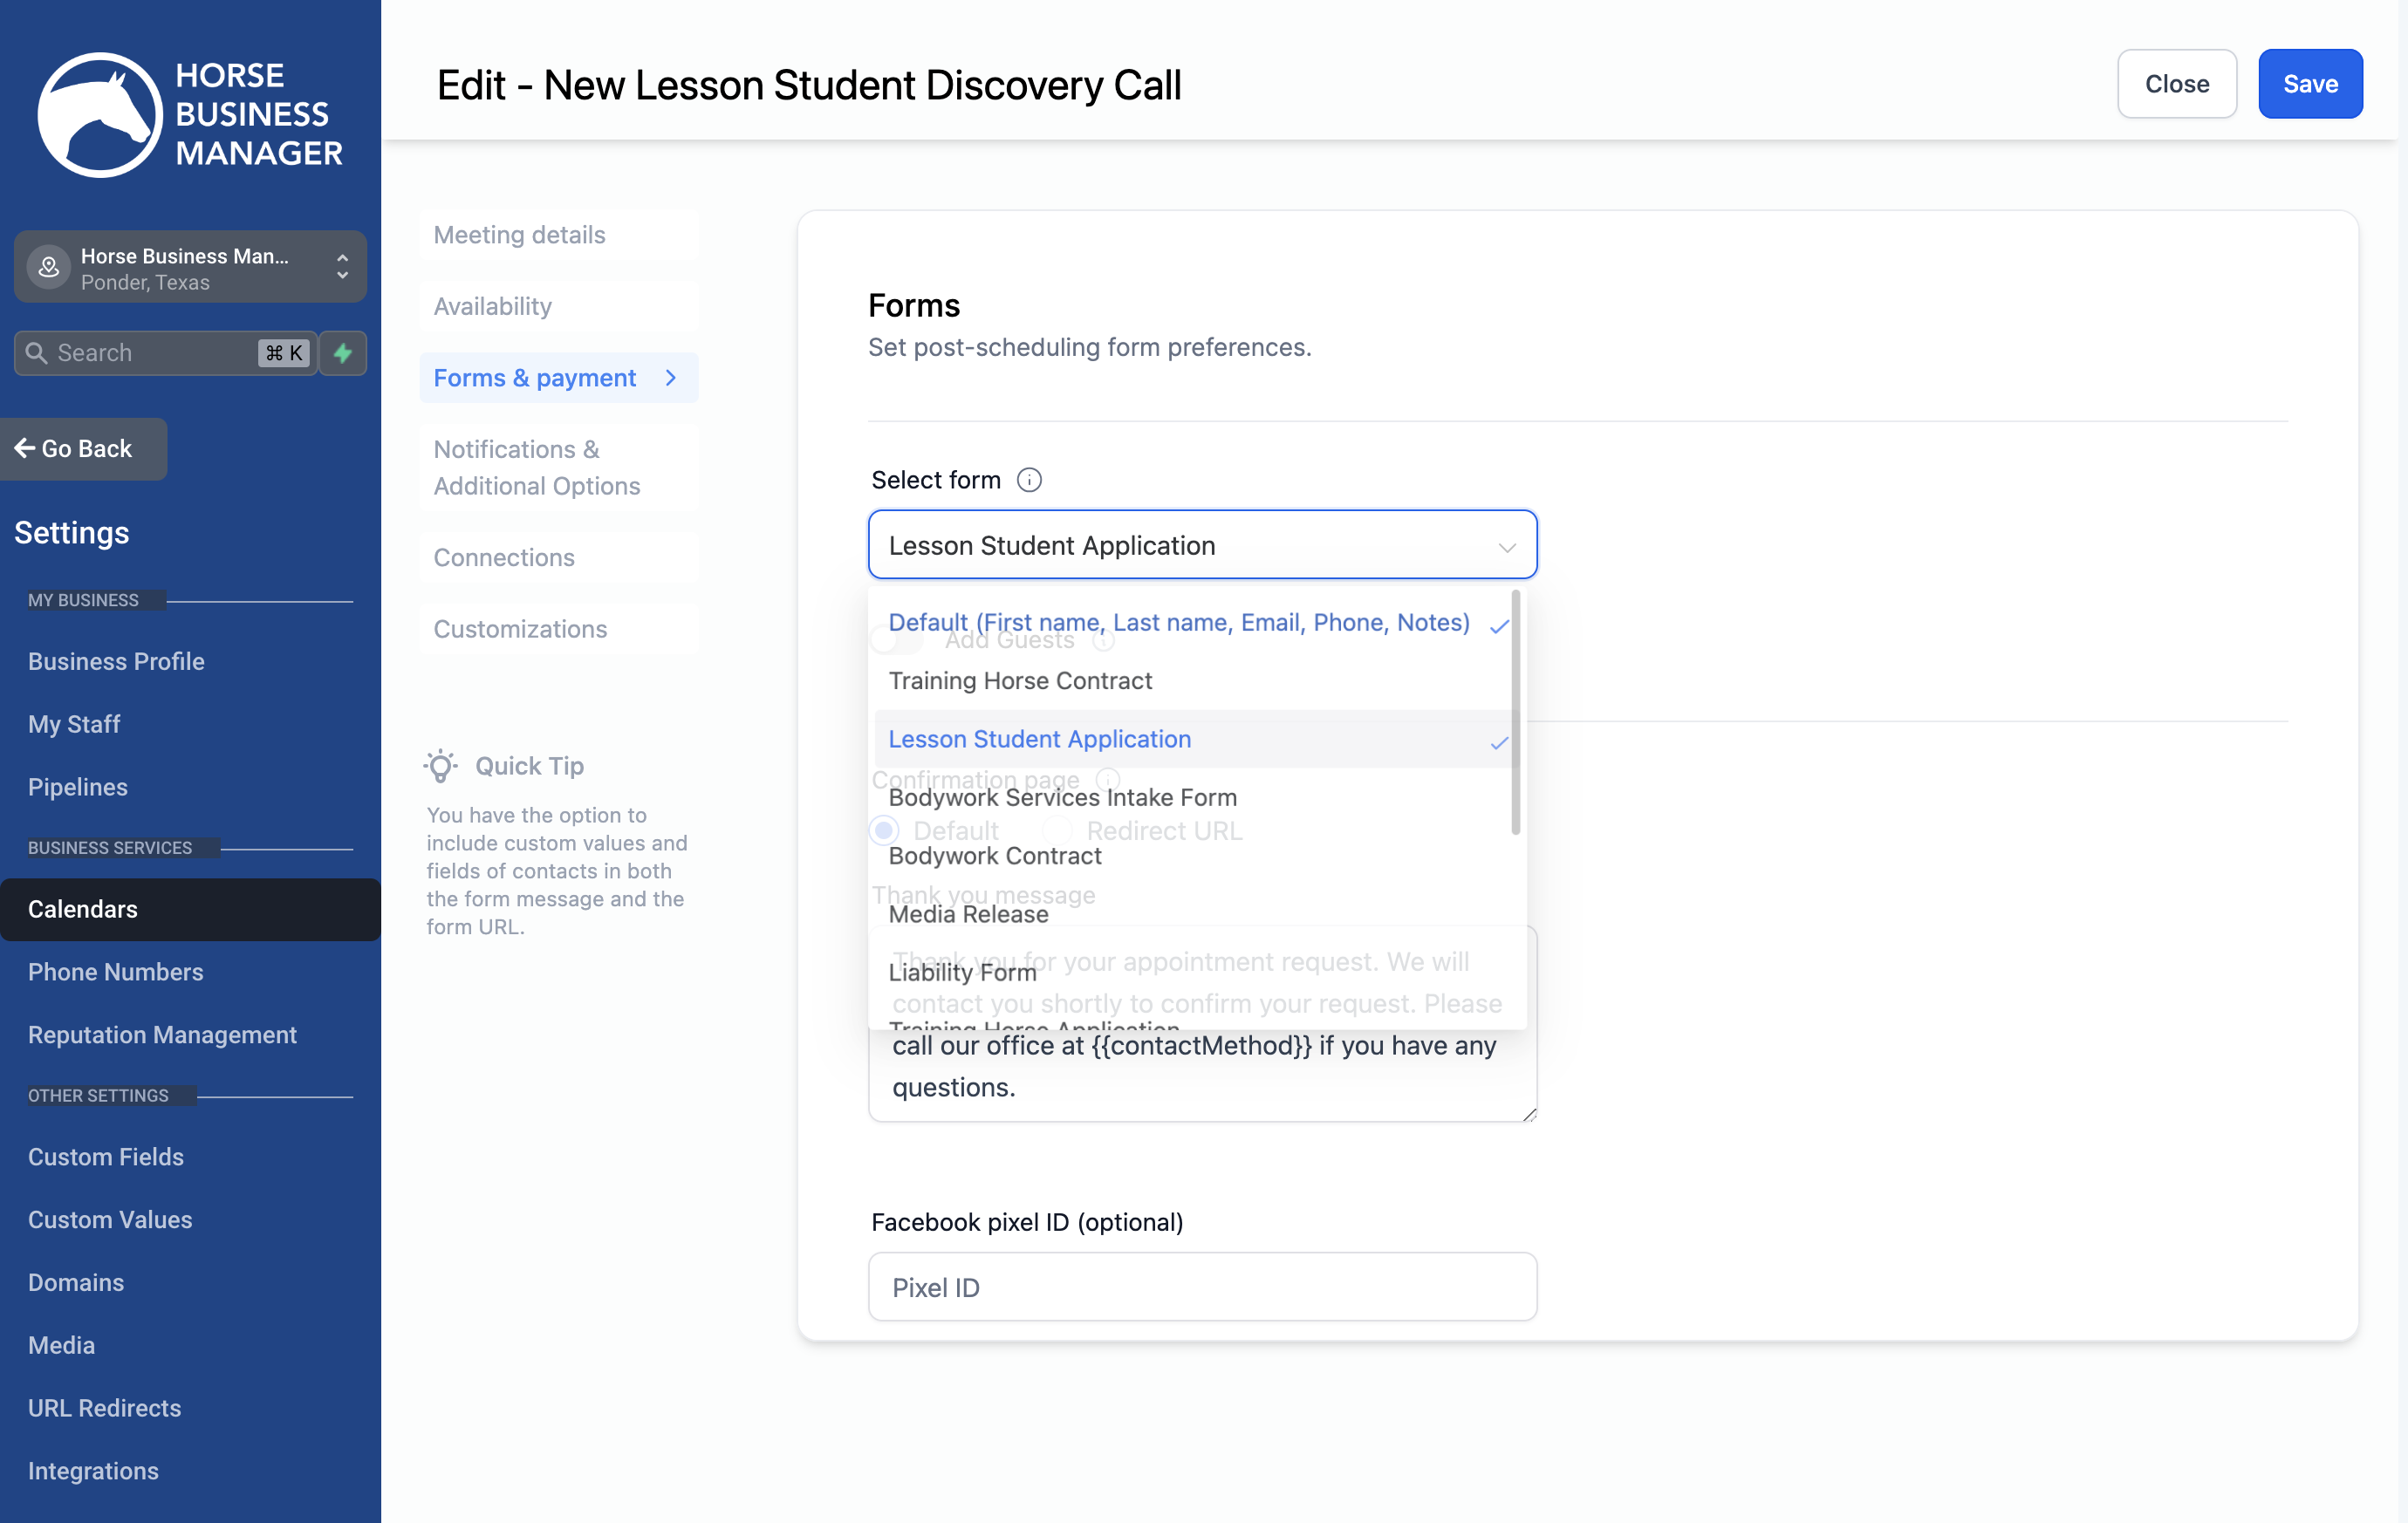This screenshot has width=2408, height=1523.
Task: Click the Facebook Pixel ID input field
Action: 1202,1287
